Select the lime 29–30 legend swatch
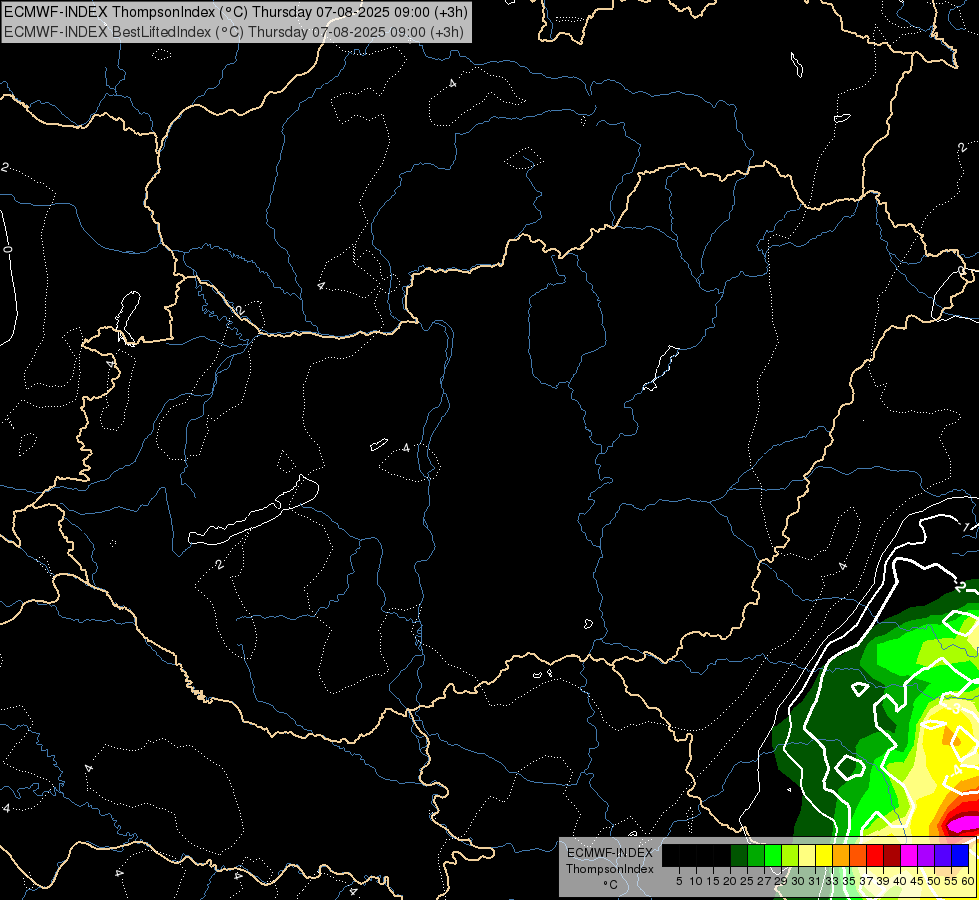Image resolution: width=979 pixels, height=900 pixels. [790, 856]
